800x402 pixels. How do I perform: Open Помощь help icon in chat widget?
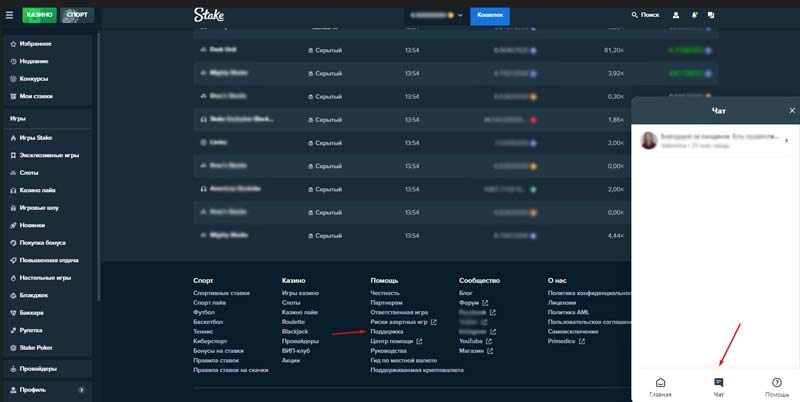coord(777,386)
